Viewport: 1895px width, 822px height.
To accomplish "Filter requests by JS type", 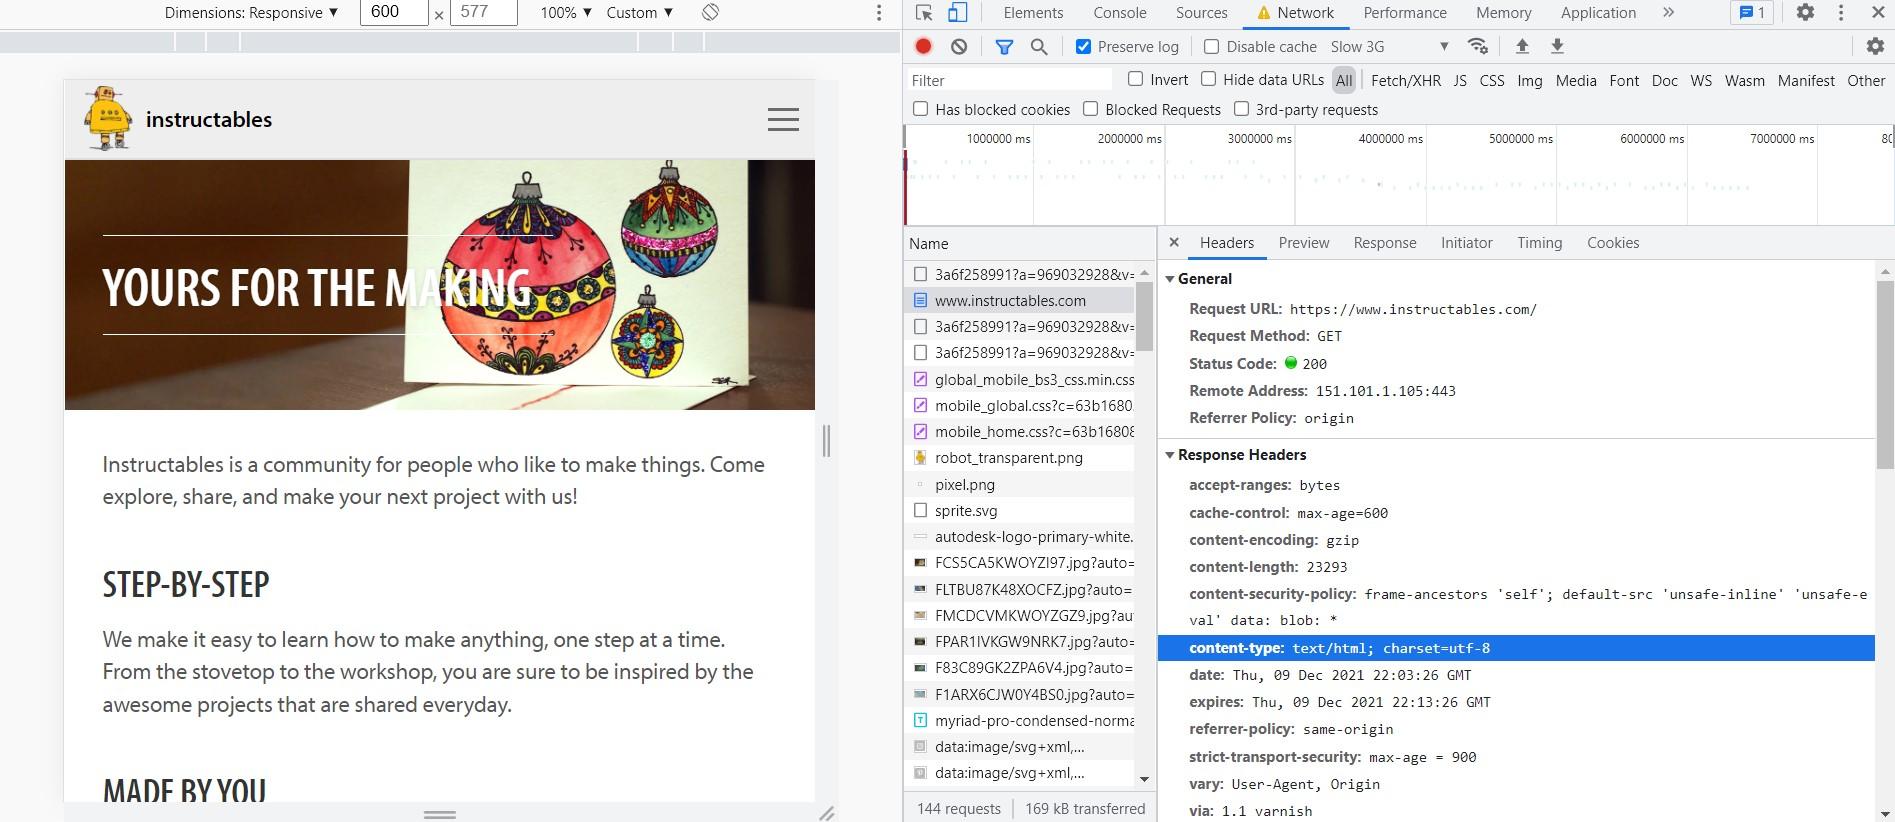I will (1460, 80).
